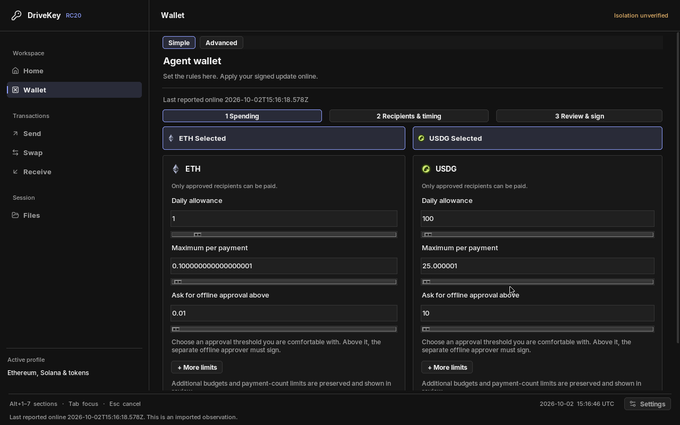Viewport: 680px width, 425px height.
Task: Click the ETH Maximum per payment field
Action: coord(284,266)
